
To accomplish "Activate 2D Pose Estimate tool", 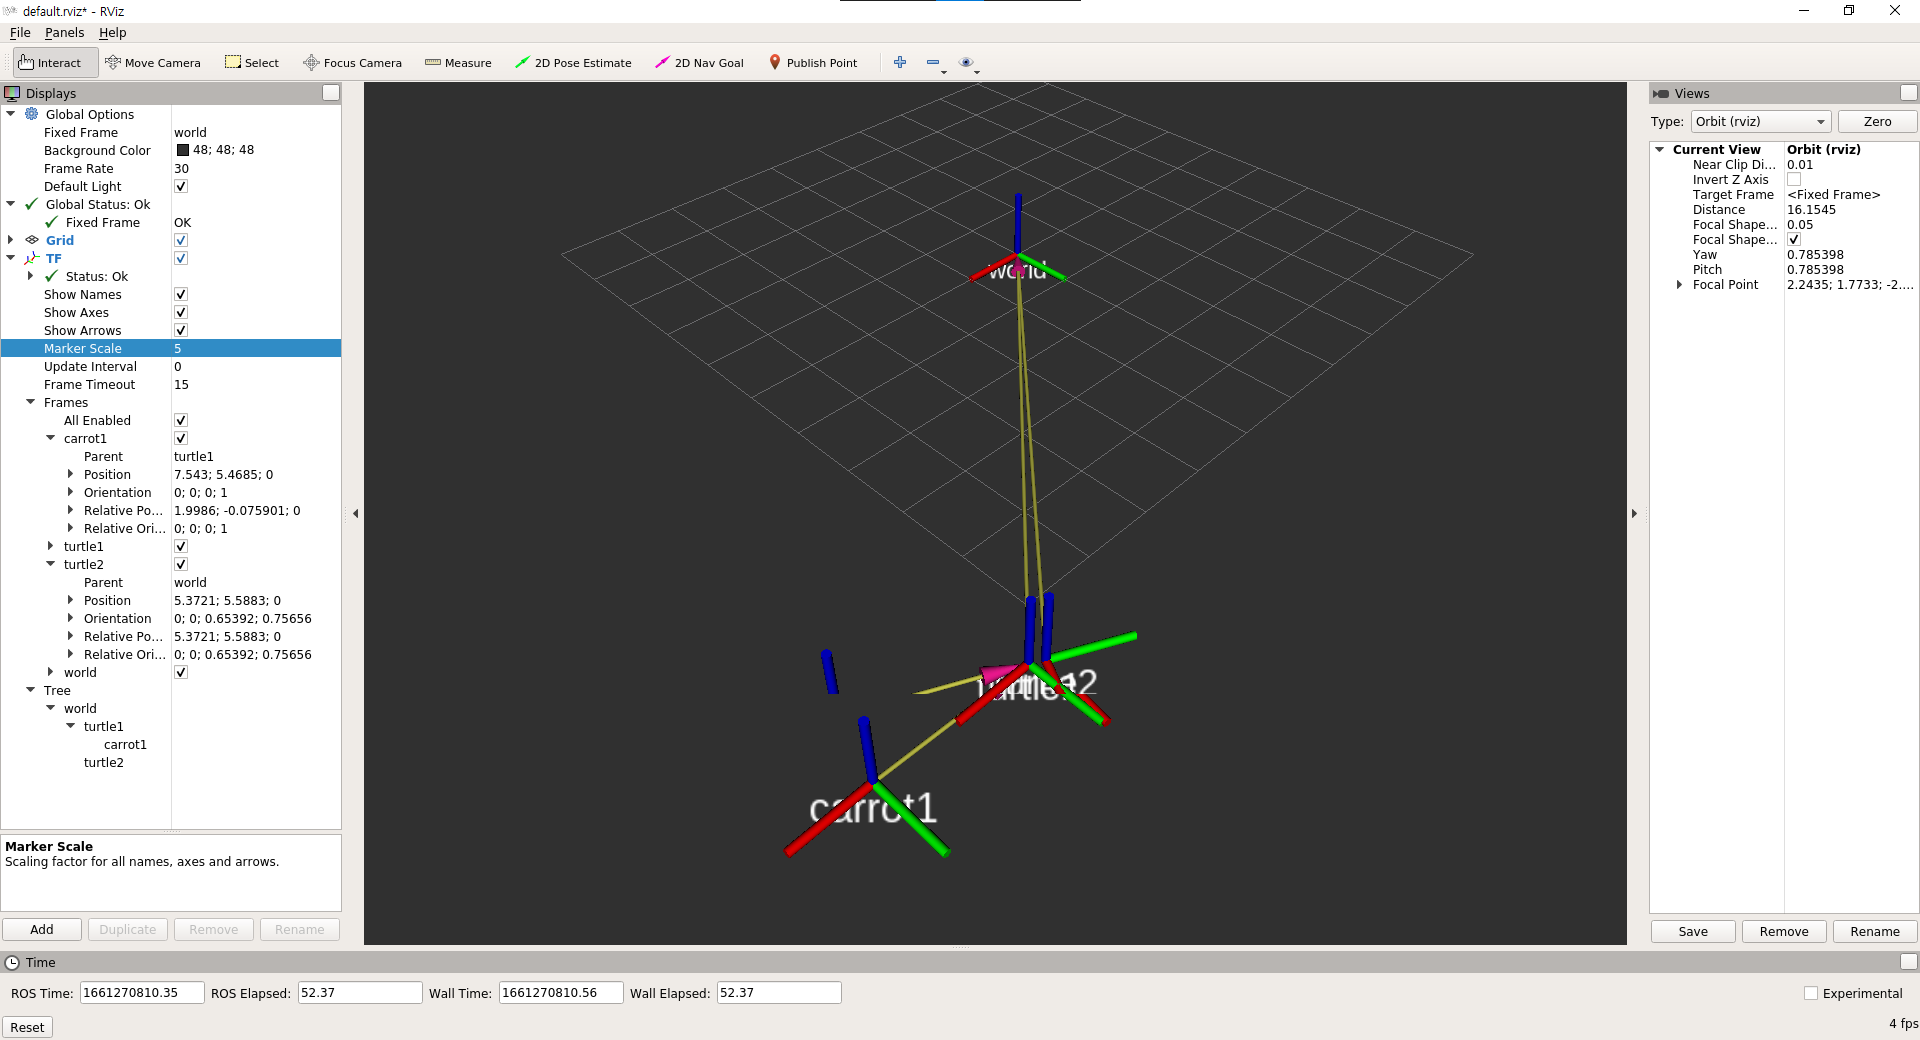I will [573, 63].
